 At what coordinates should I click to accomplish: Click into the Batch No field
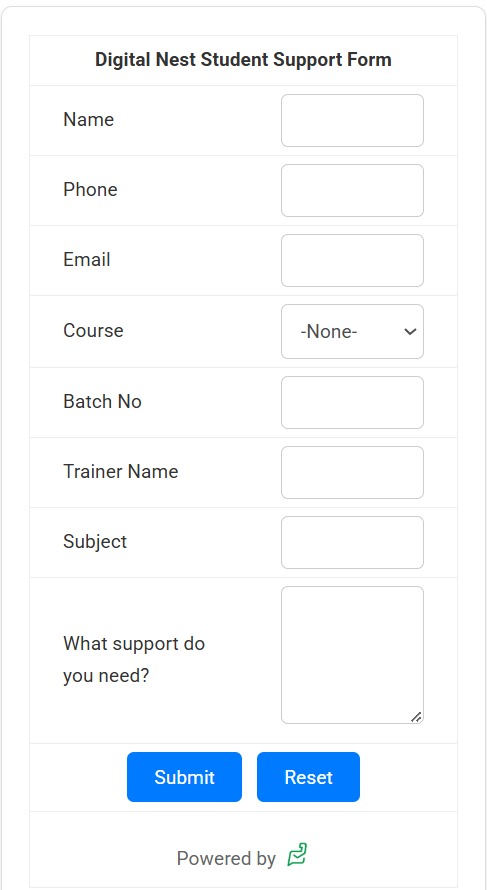(x=352, y=402)
